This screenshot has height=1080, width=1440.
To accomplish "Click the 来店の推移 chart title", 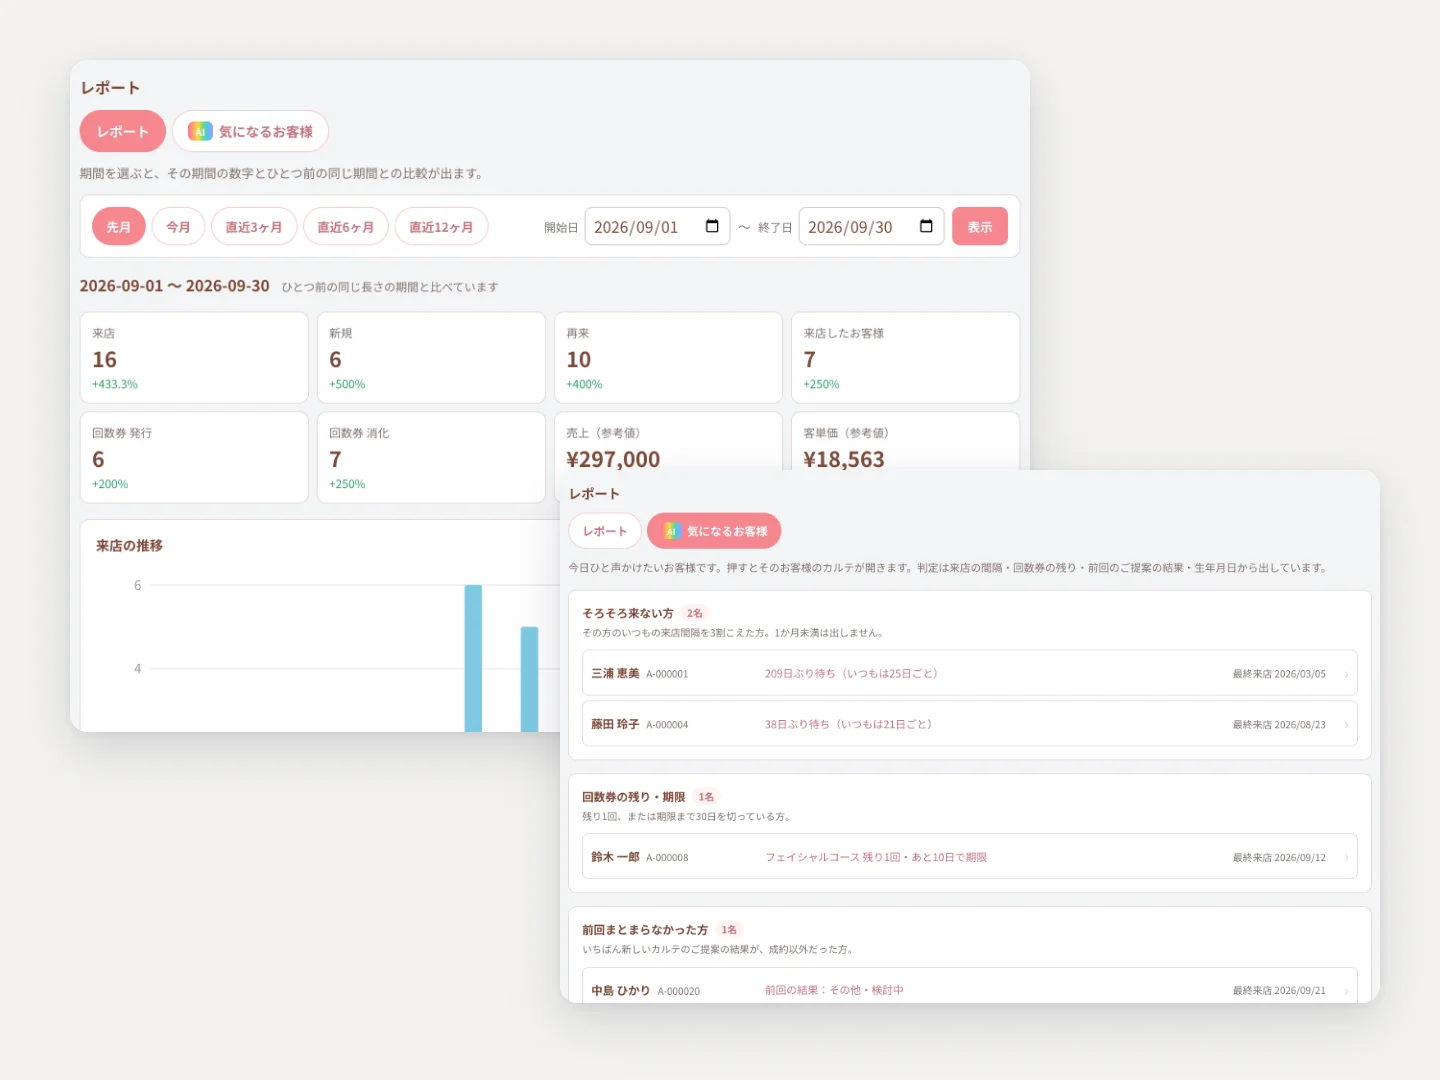I will click(x=129, y=546).
